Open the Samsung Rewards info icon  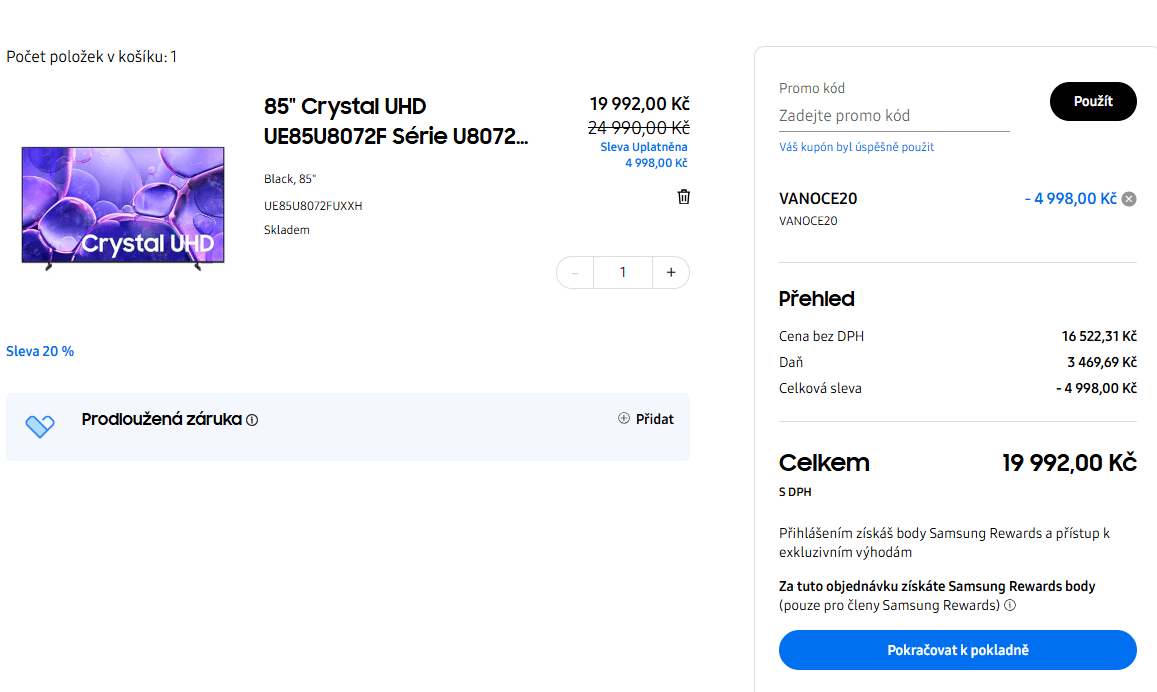click(1010, 605)
